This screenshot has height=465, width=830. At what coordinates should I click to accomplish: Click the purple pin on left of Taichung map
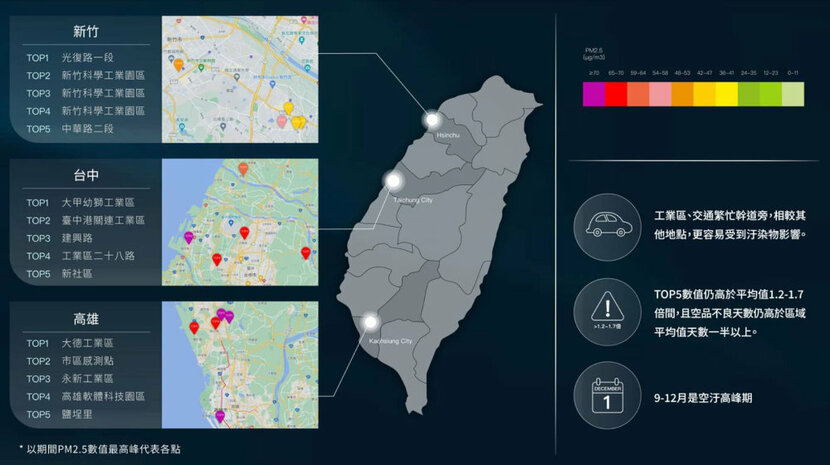coord(189,237)
